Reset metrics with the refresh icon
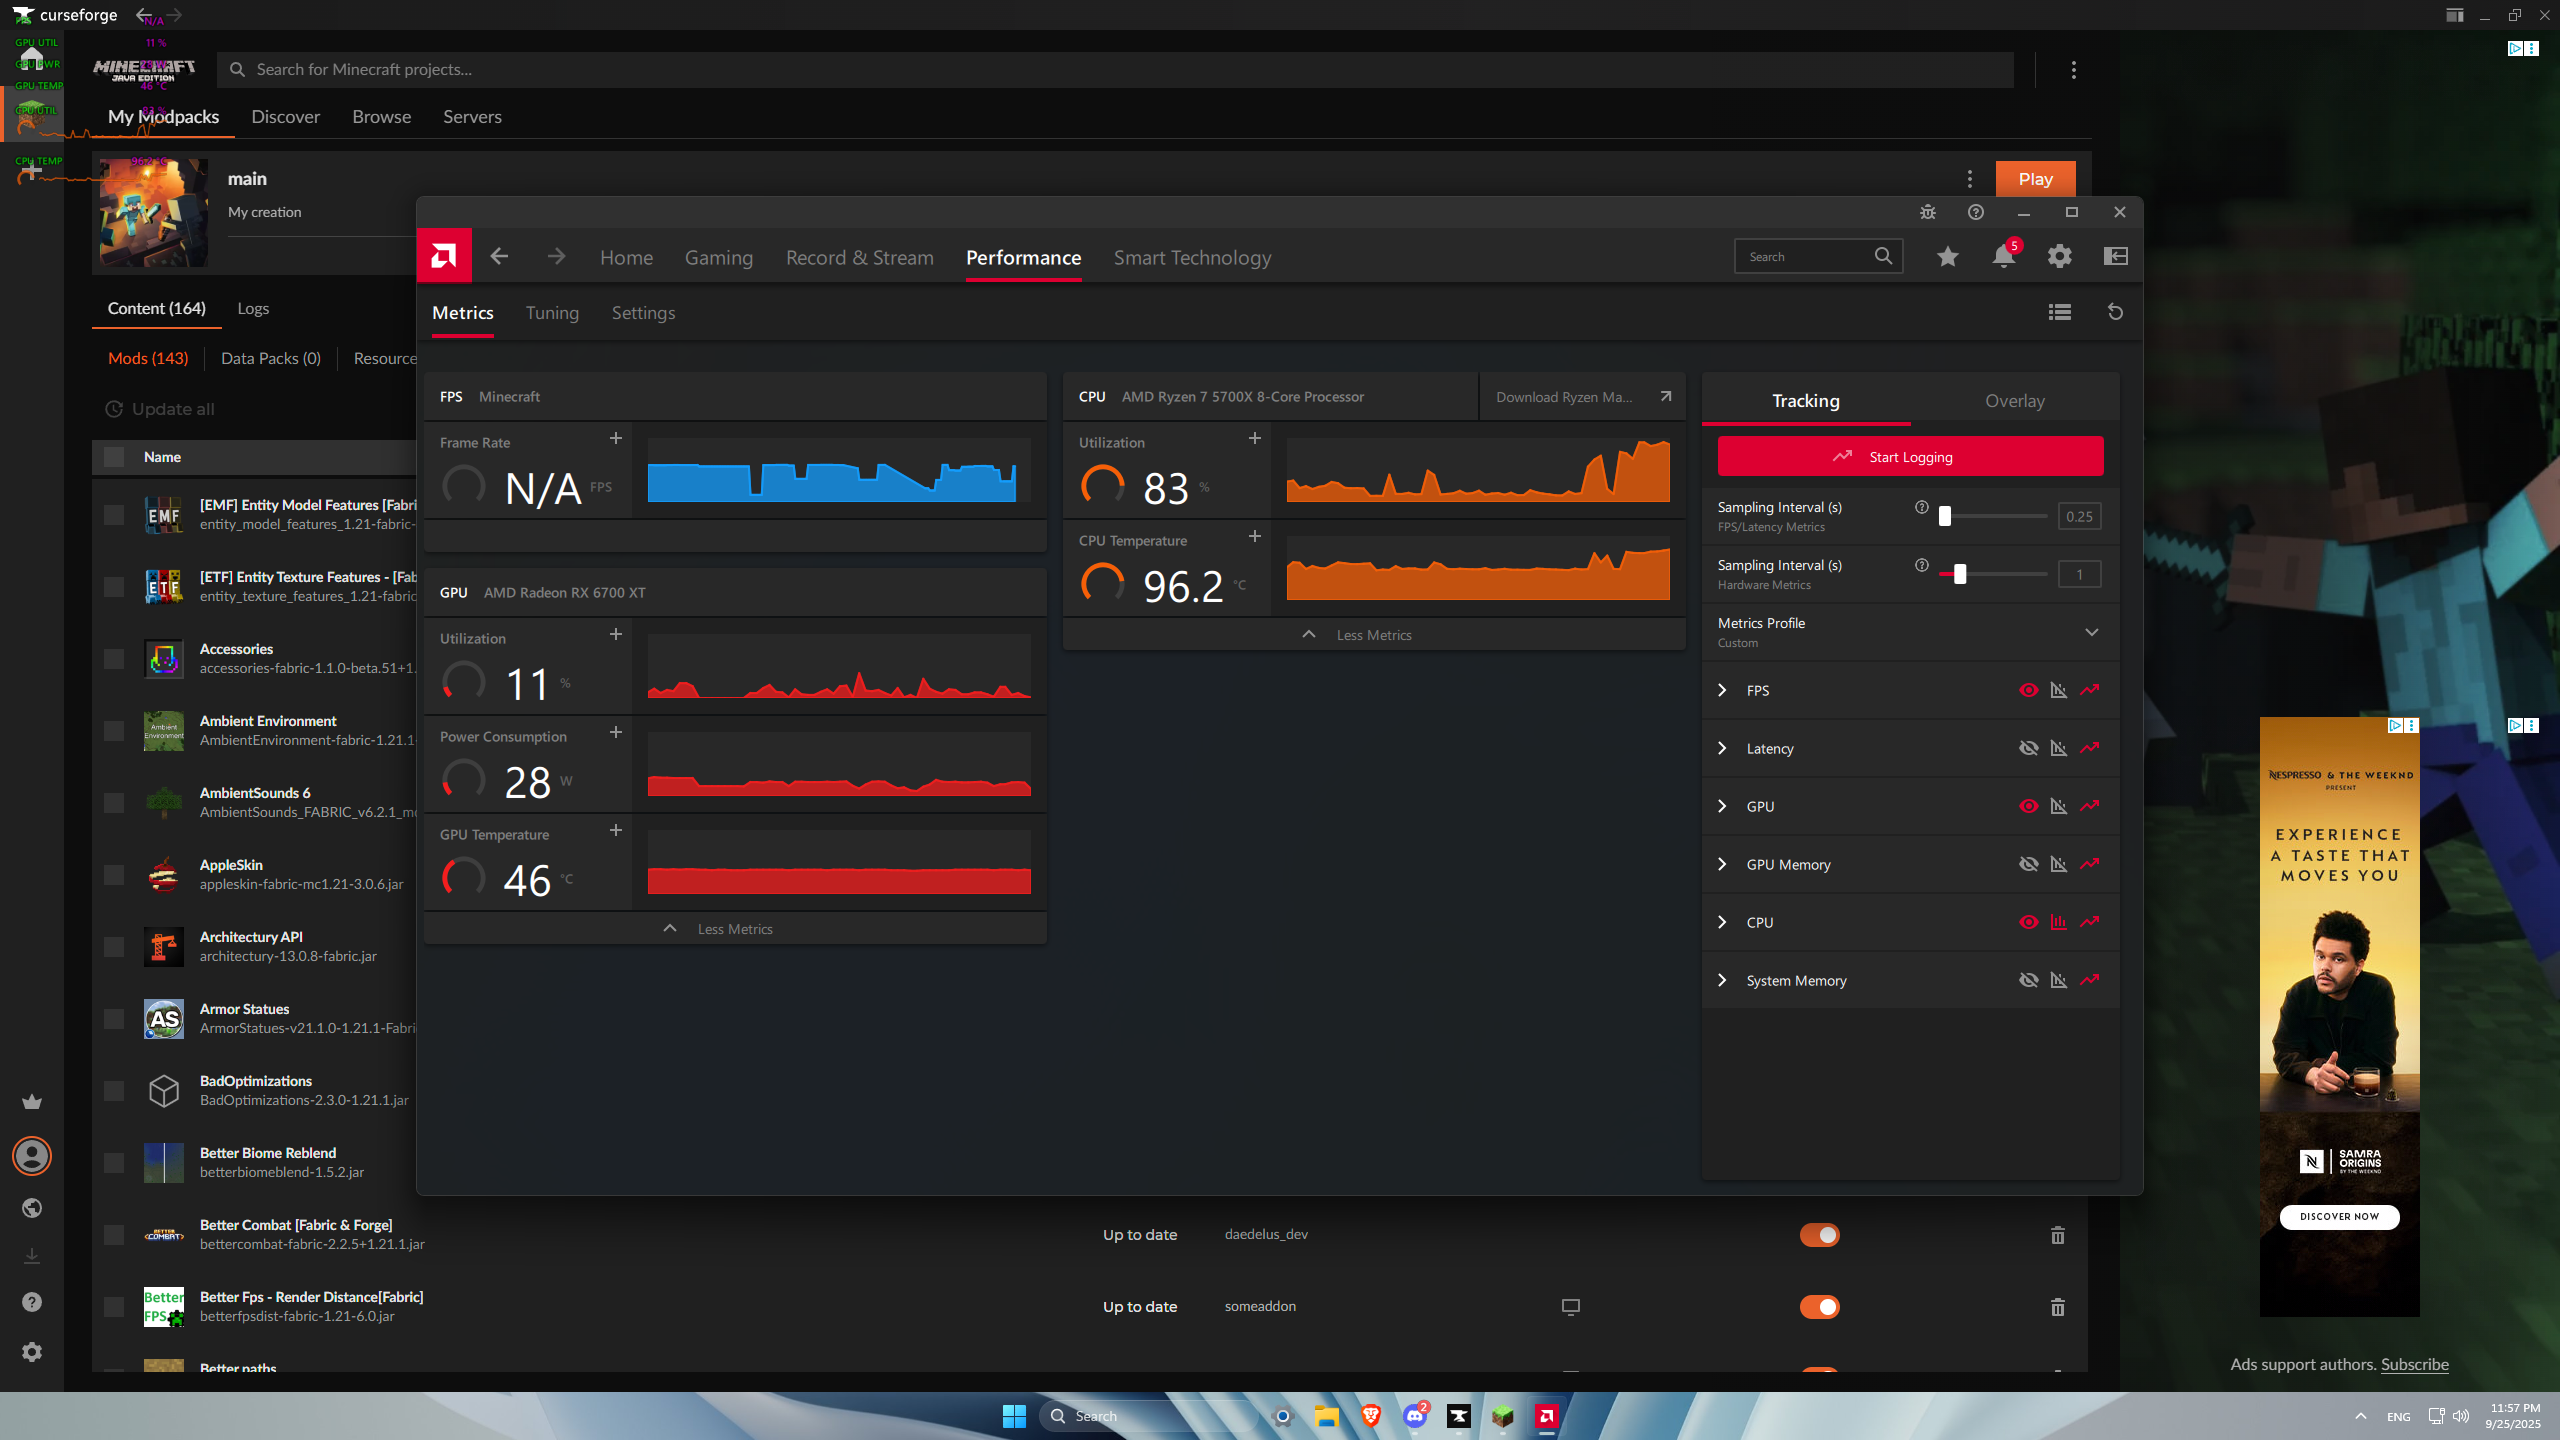 pos(2115,312)
